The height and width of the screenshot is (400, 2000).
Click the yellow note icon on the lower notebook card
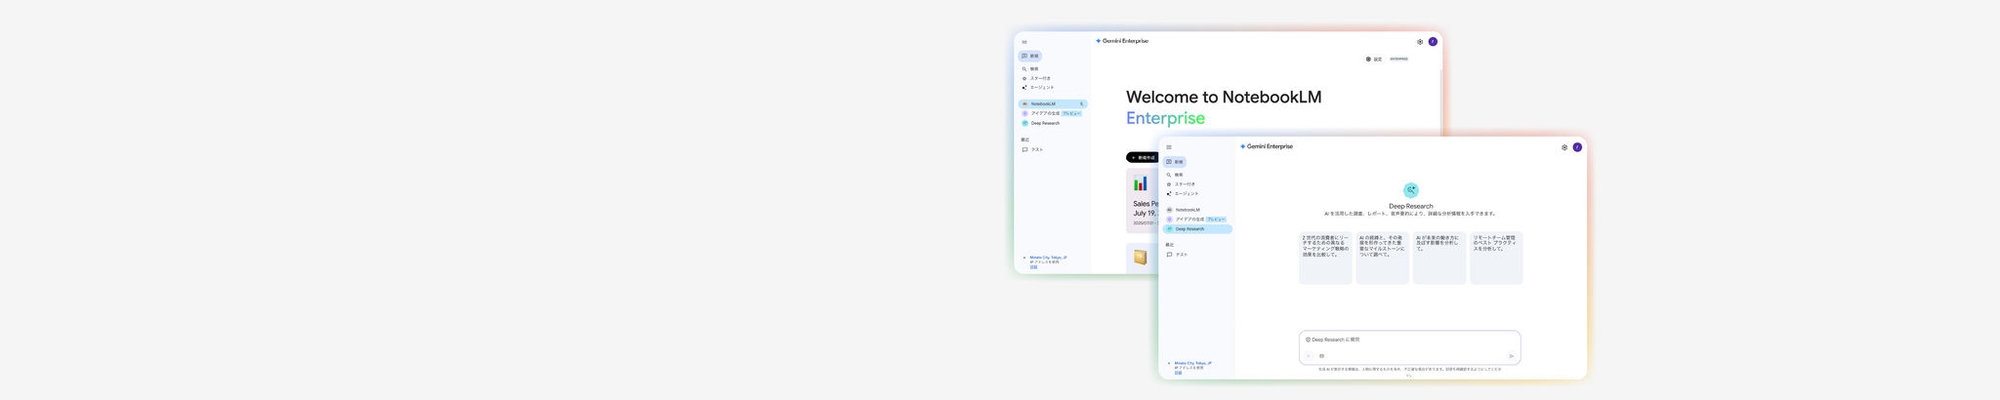tap(1140, 257)
